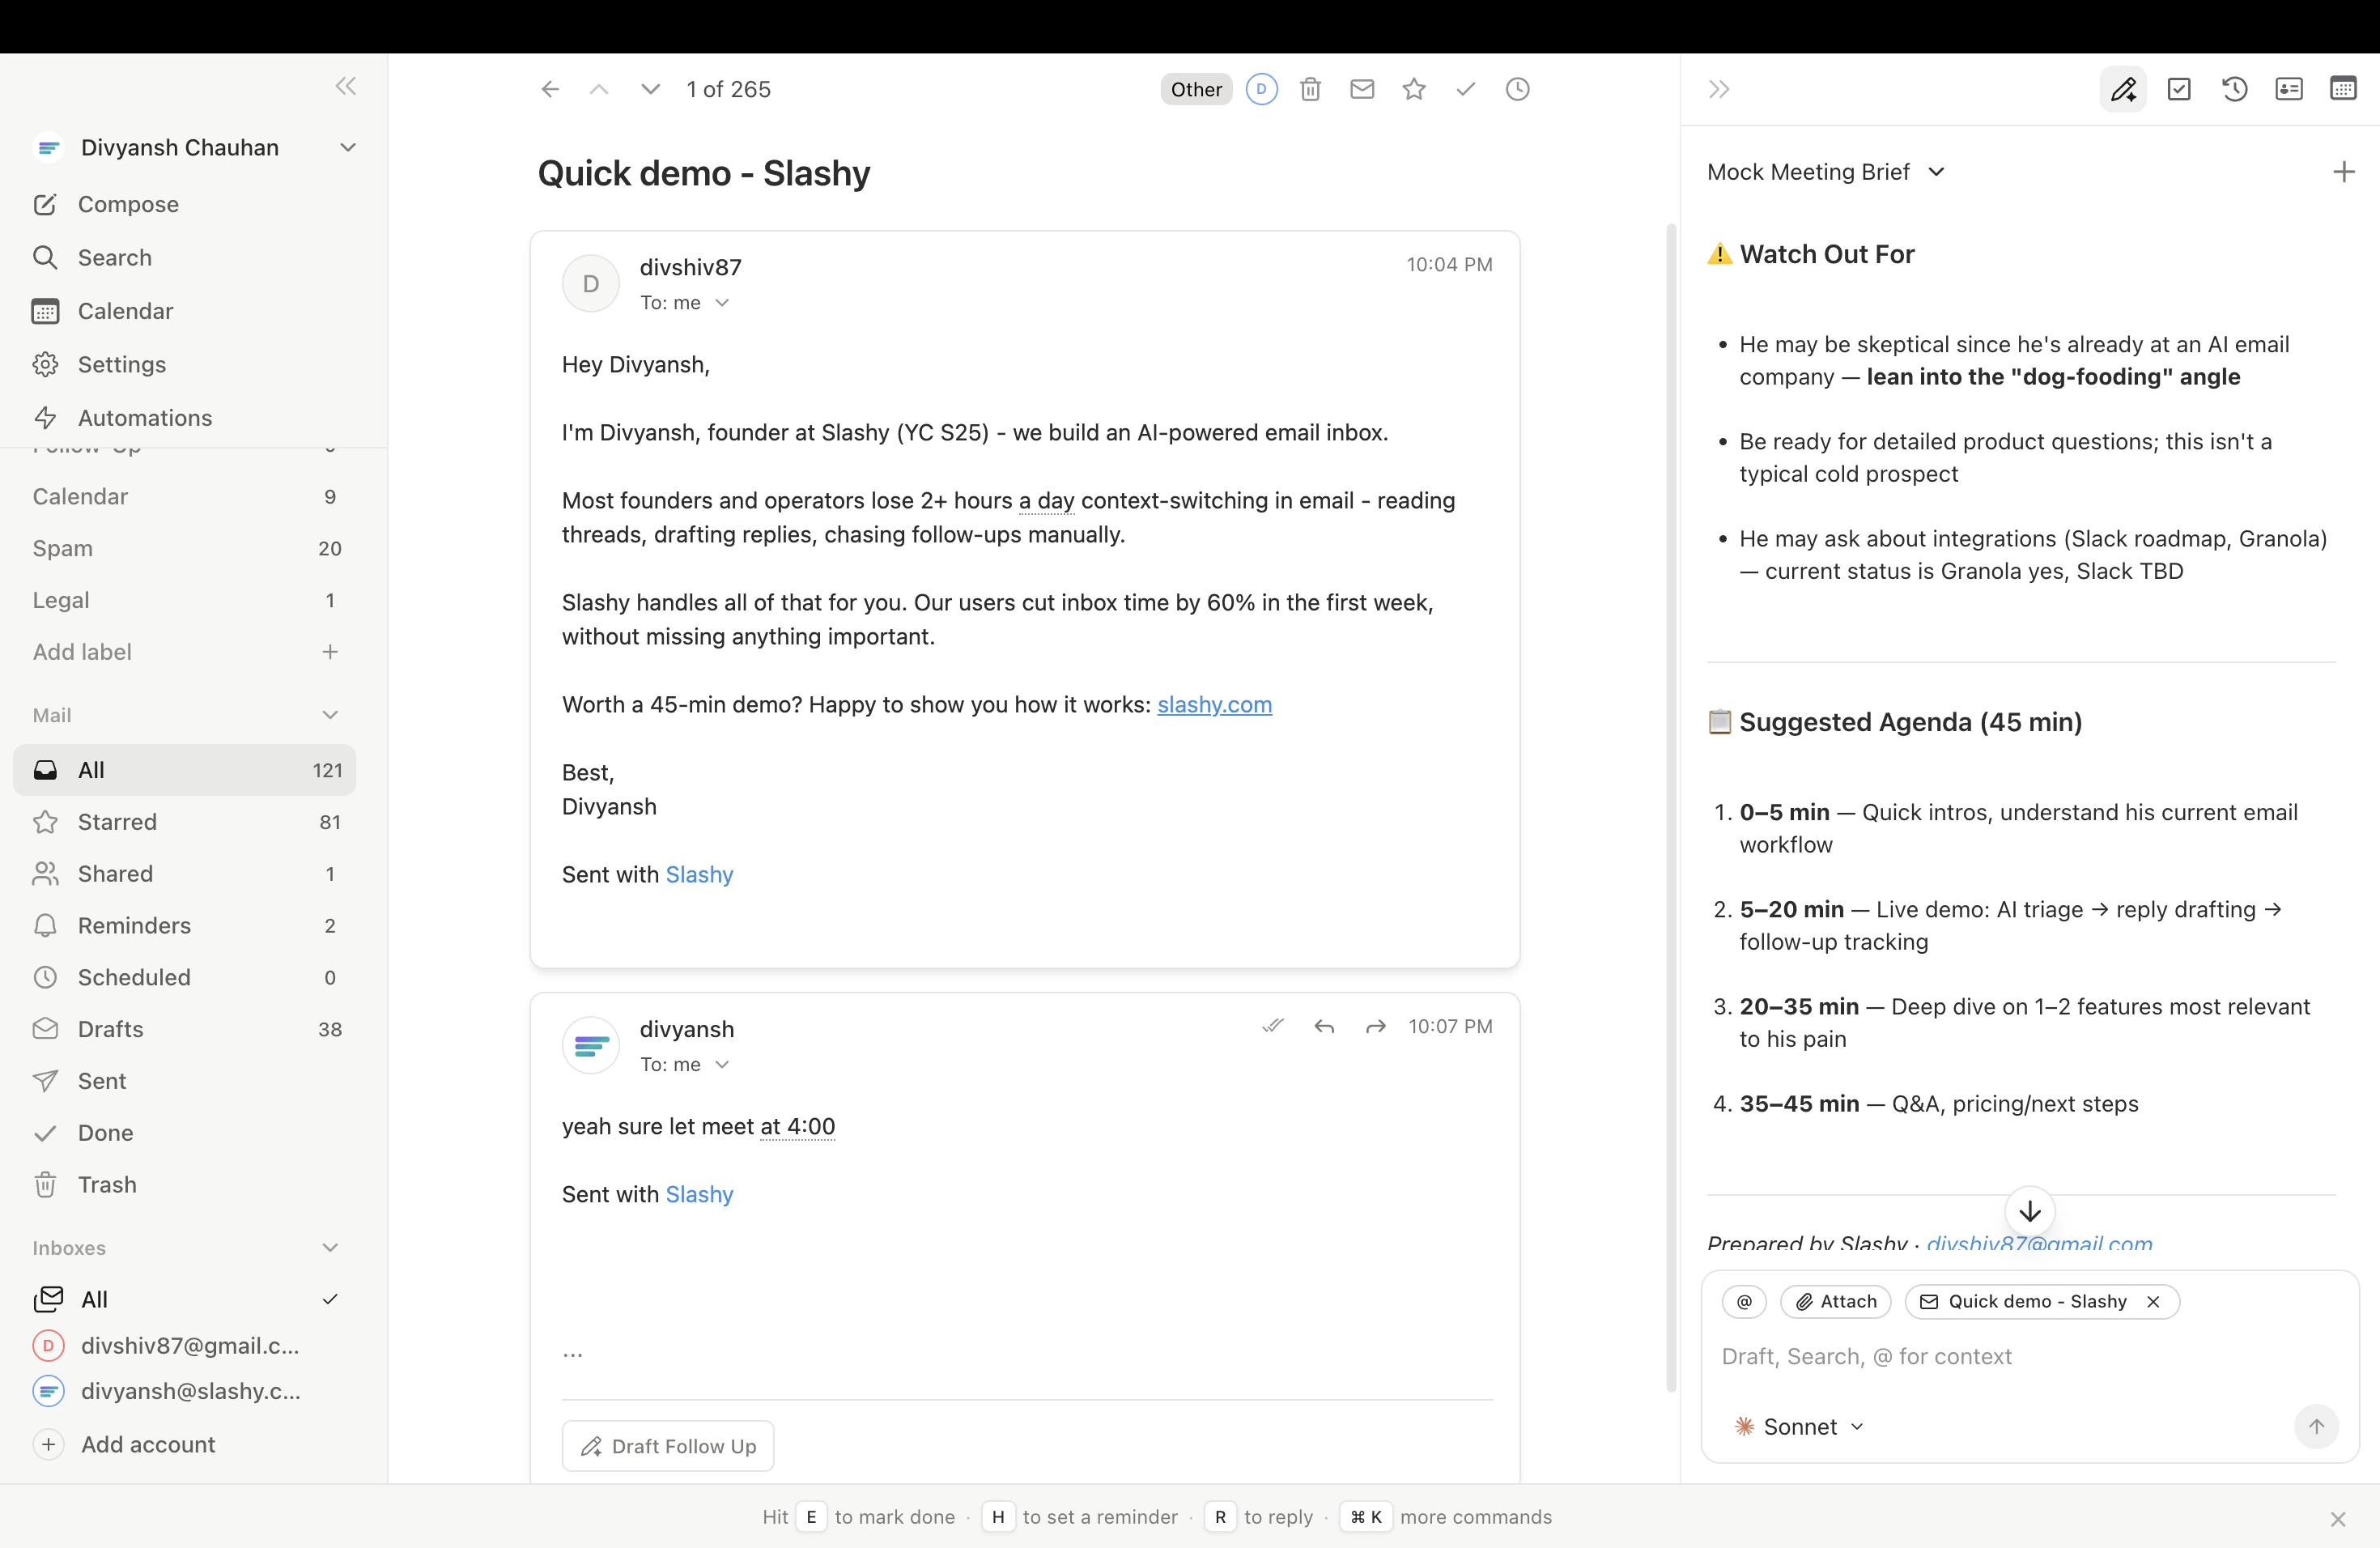Image resolution: width=2380 pixels, height=1548 pixels.
Task: Select the Legal label
Action: click(x=185, y=600)
